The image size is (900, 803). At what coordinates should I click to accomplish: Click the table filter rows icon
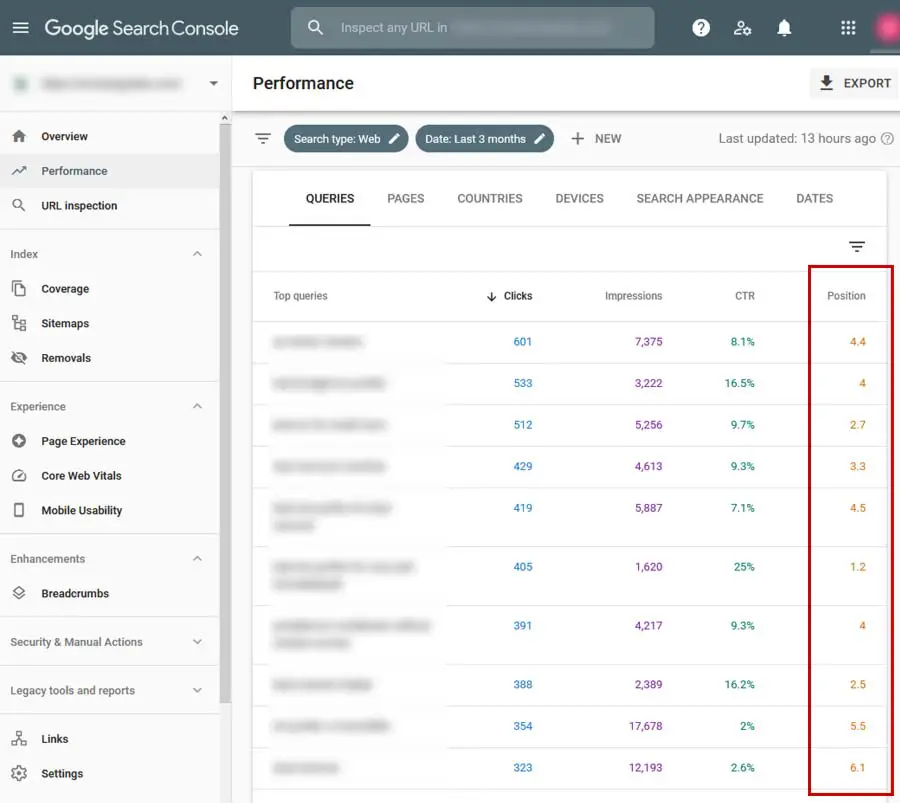[x=856, y=246]
